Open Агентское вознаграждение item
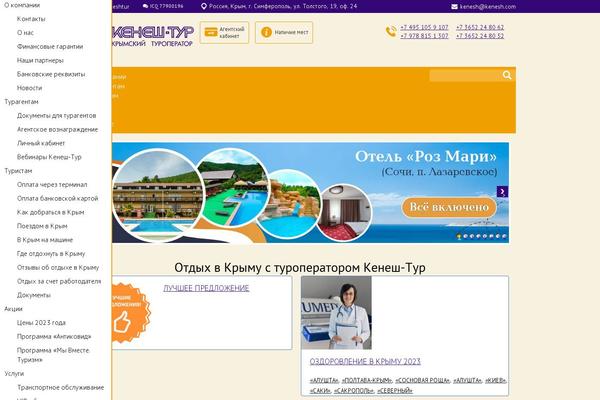The height and width of the screenshot is (400, 600). [57, 129]
